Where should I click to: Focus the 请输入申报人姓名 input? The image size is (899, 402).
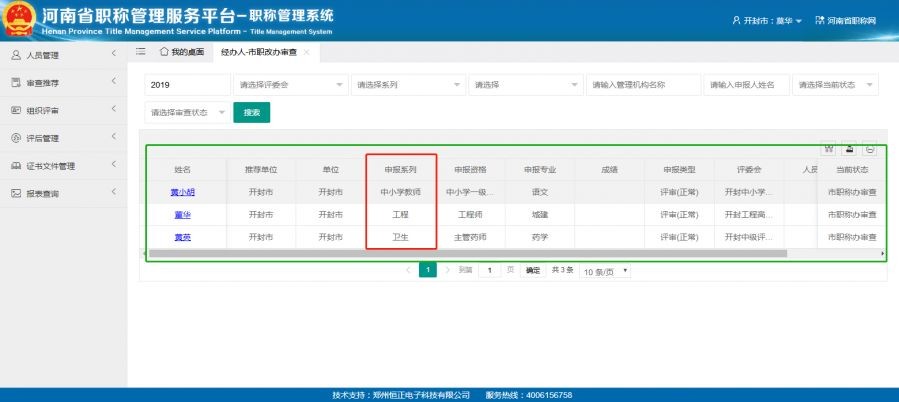pyautogui.click(x=746, y=85)
